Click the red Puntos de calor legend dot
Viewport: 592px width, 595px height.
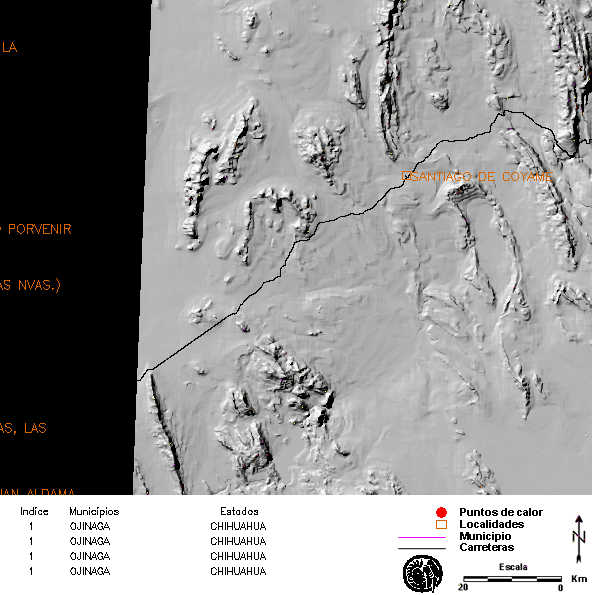click(441, 512)
